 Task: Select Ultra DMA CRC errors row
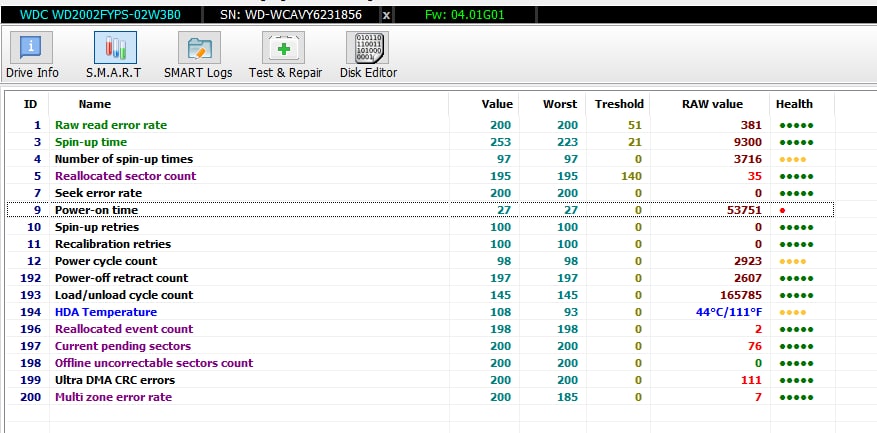pos(420,380)
